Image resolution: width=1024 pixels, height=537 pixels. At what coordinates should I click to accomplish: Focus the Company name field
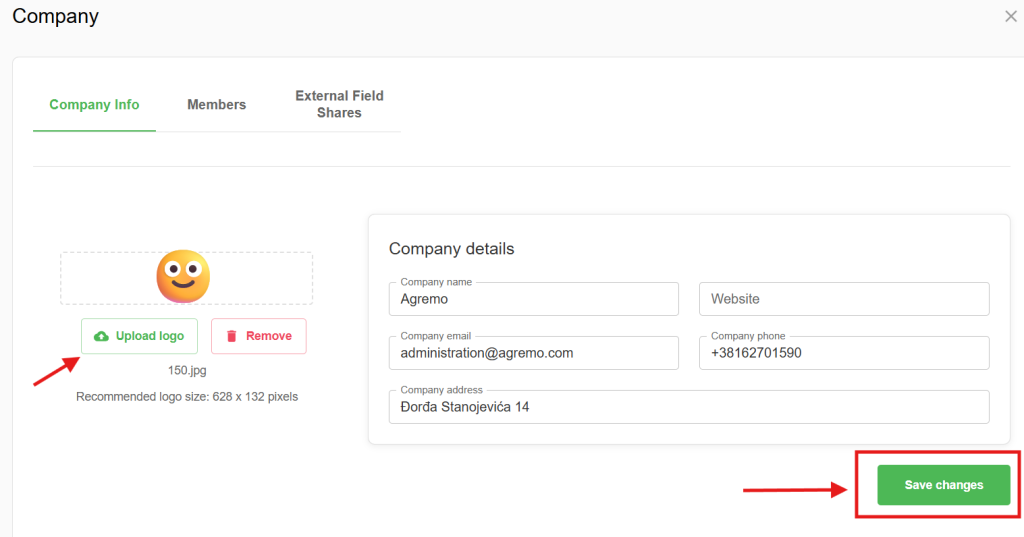click(533, 299)
